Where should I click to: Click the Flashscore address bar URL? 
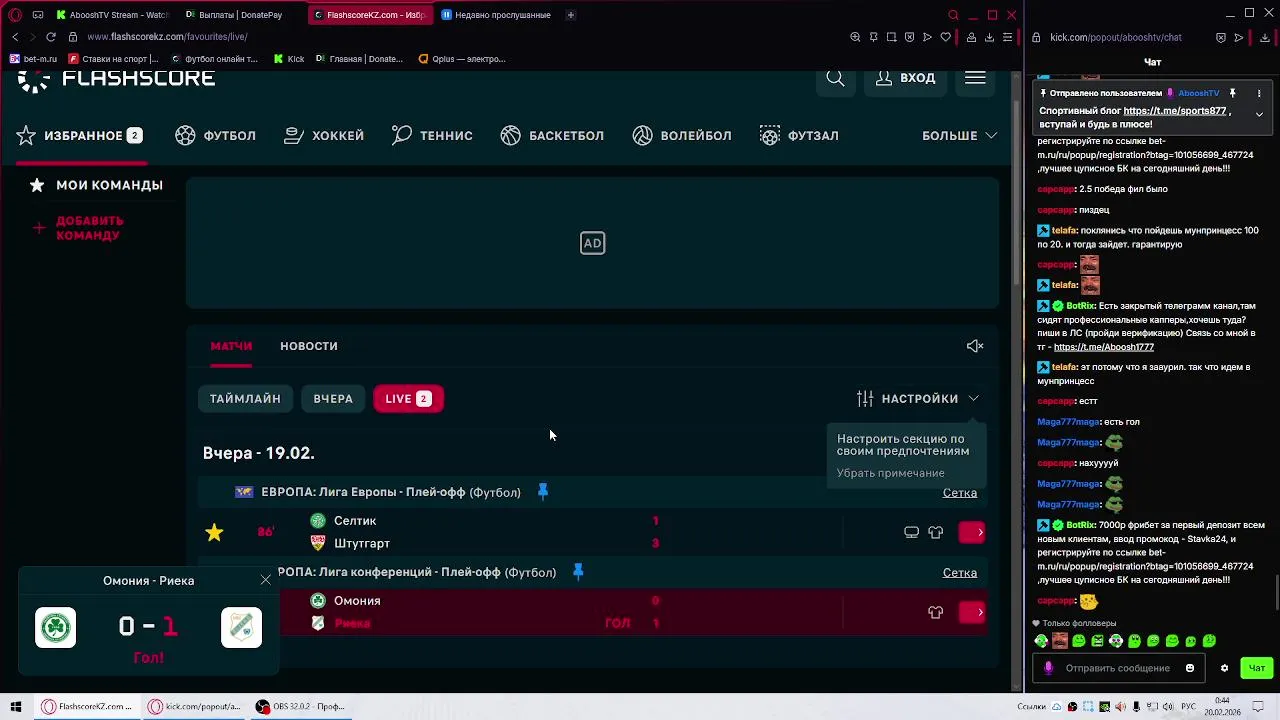[167, 37]
